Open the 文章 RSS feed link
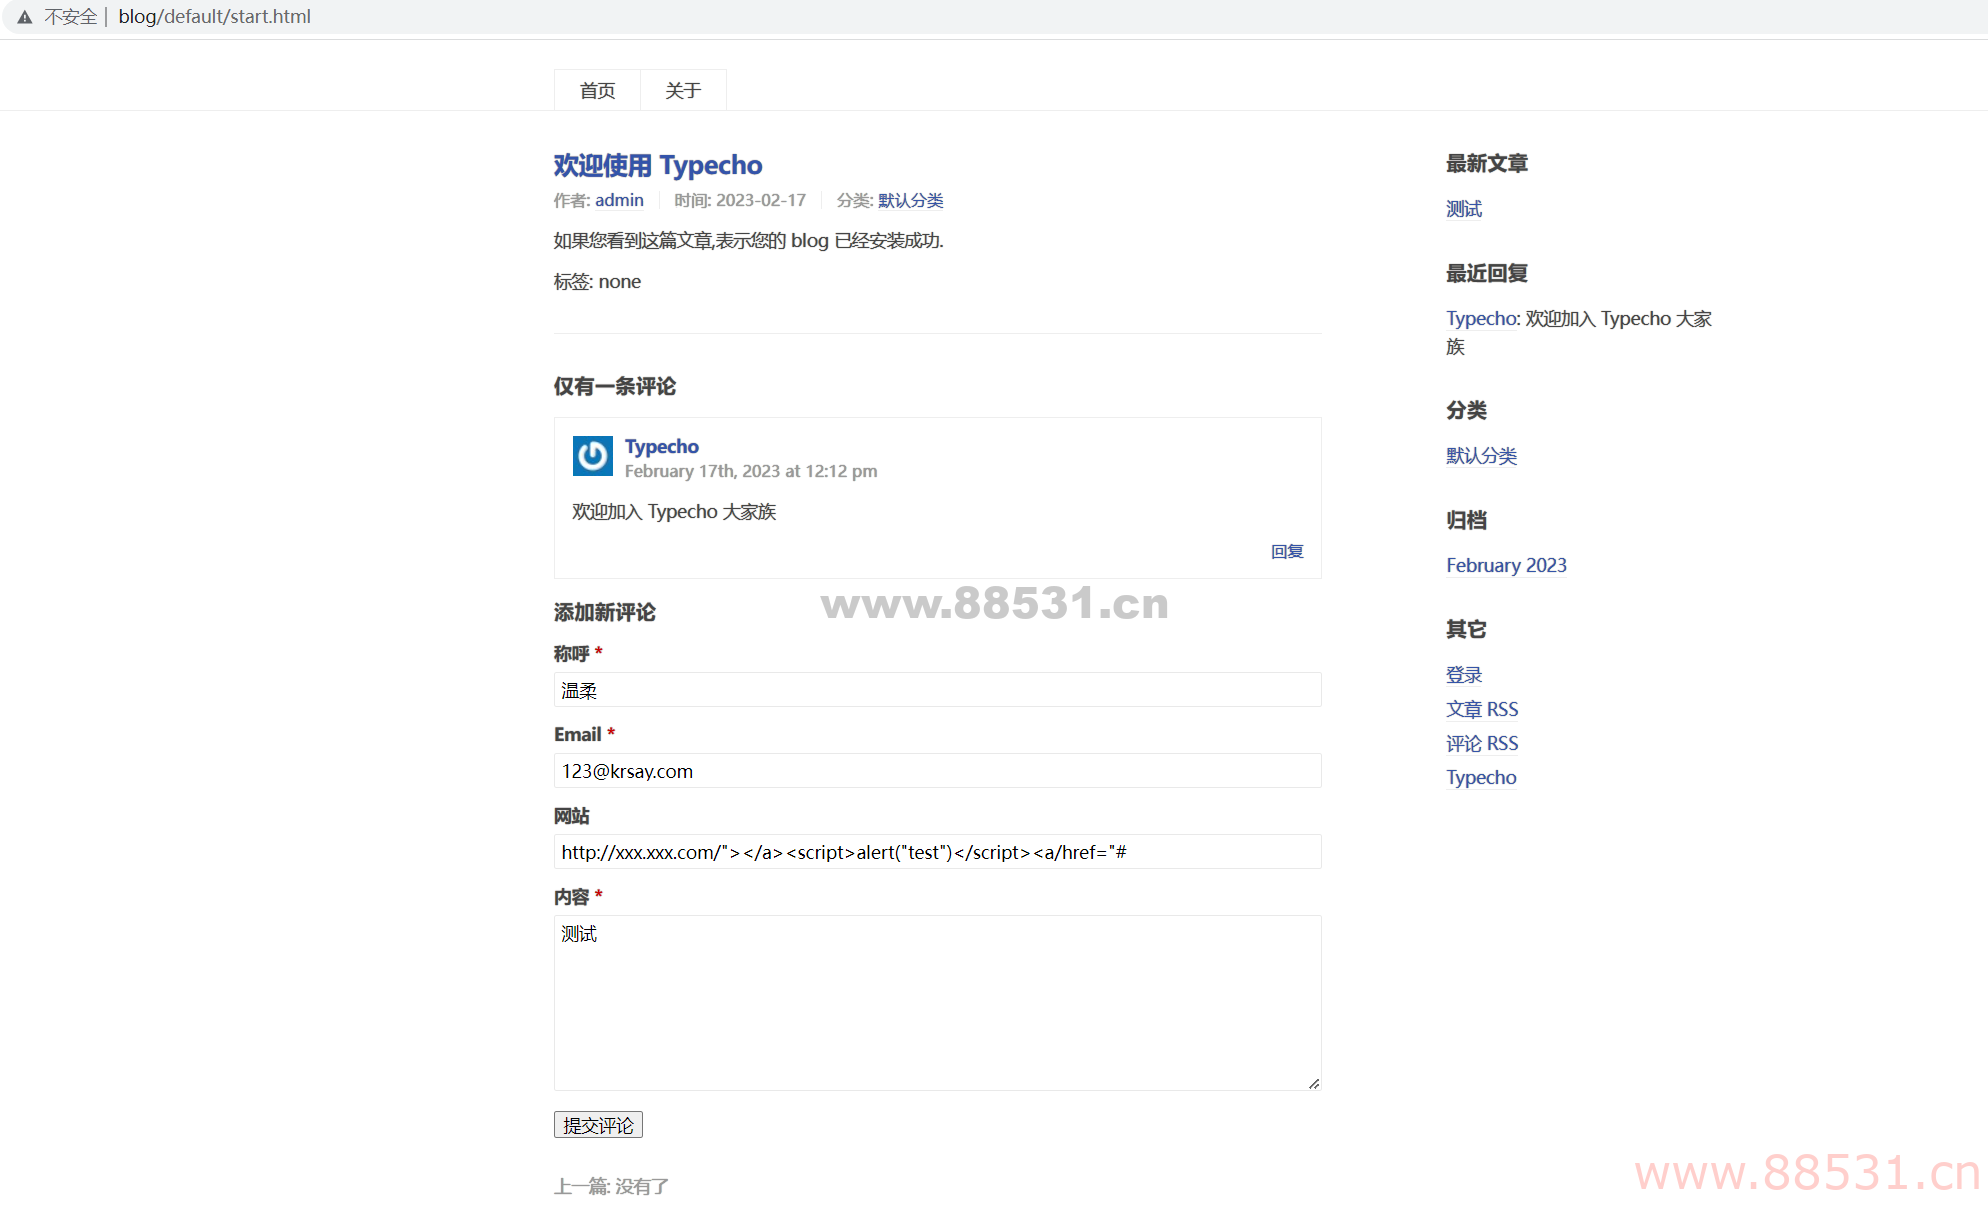Screen dimensions: 1988x1205 click(1482, 709)
